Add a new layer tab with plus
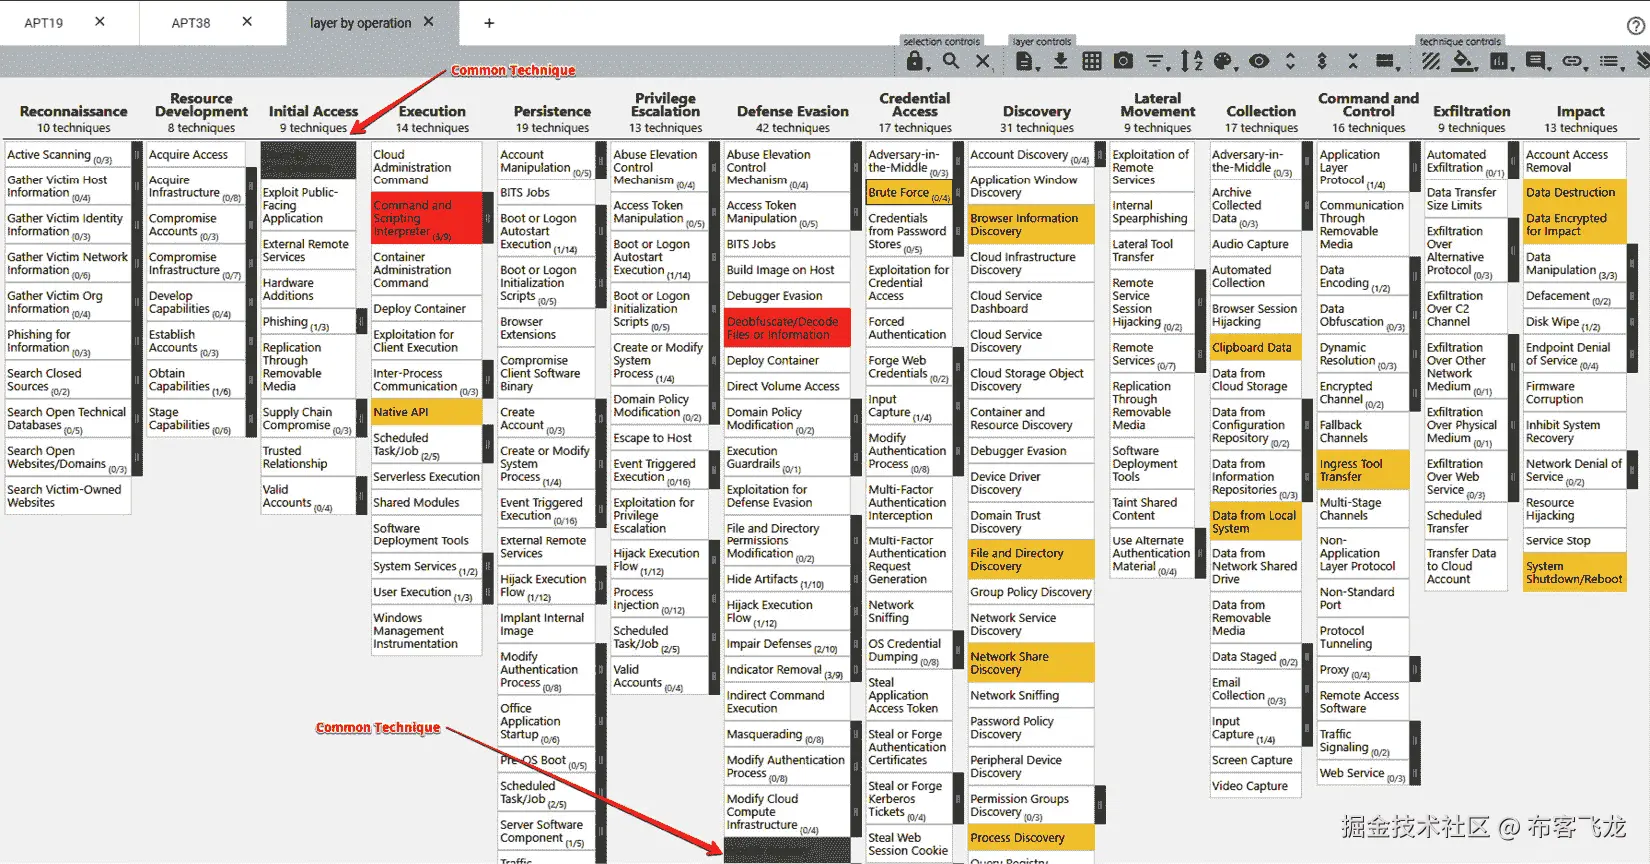1650x864 pixels. coord(489,23)
